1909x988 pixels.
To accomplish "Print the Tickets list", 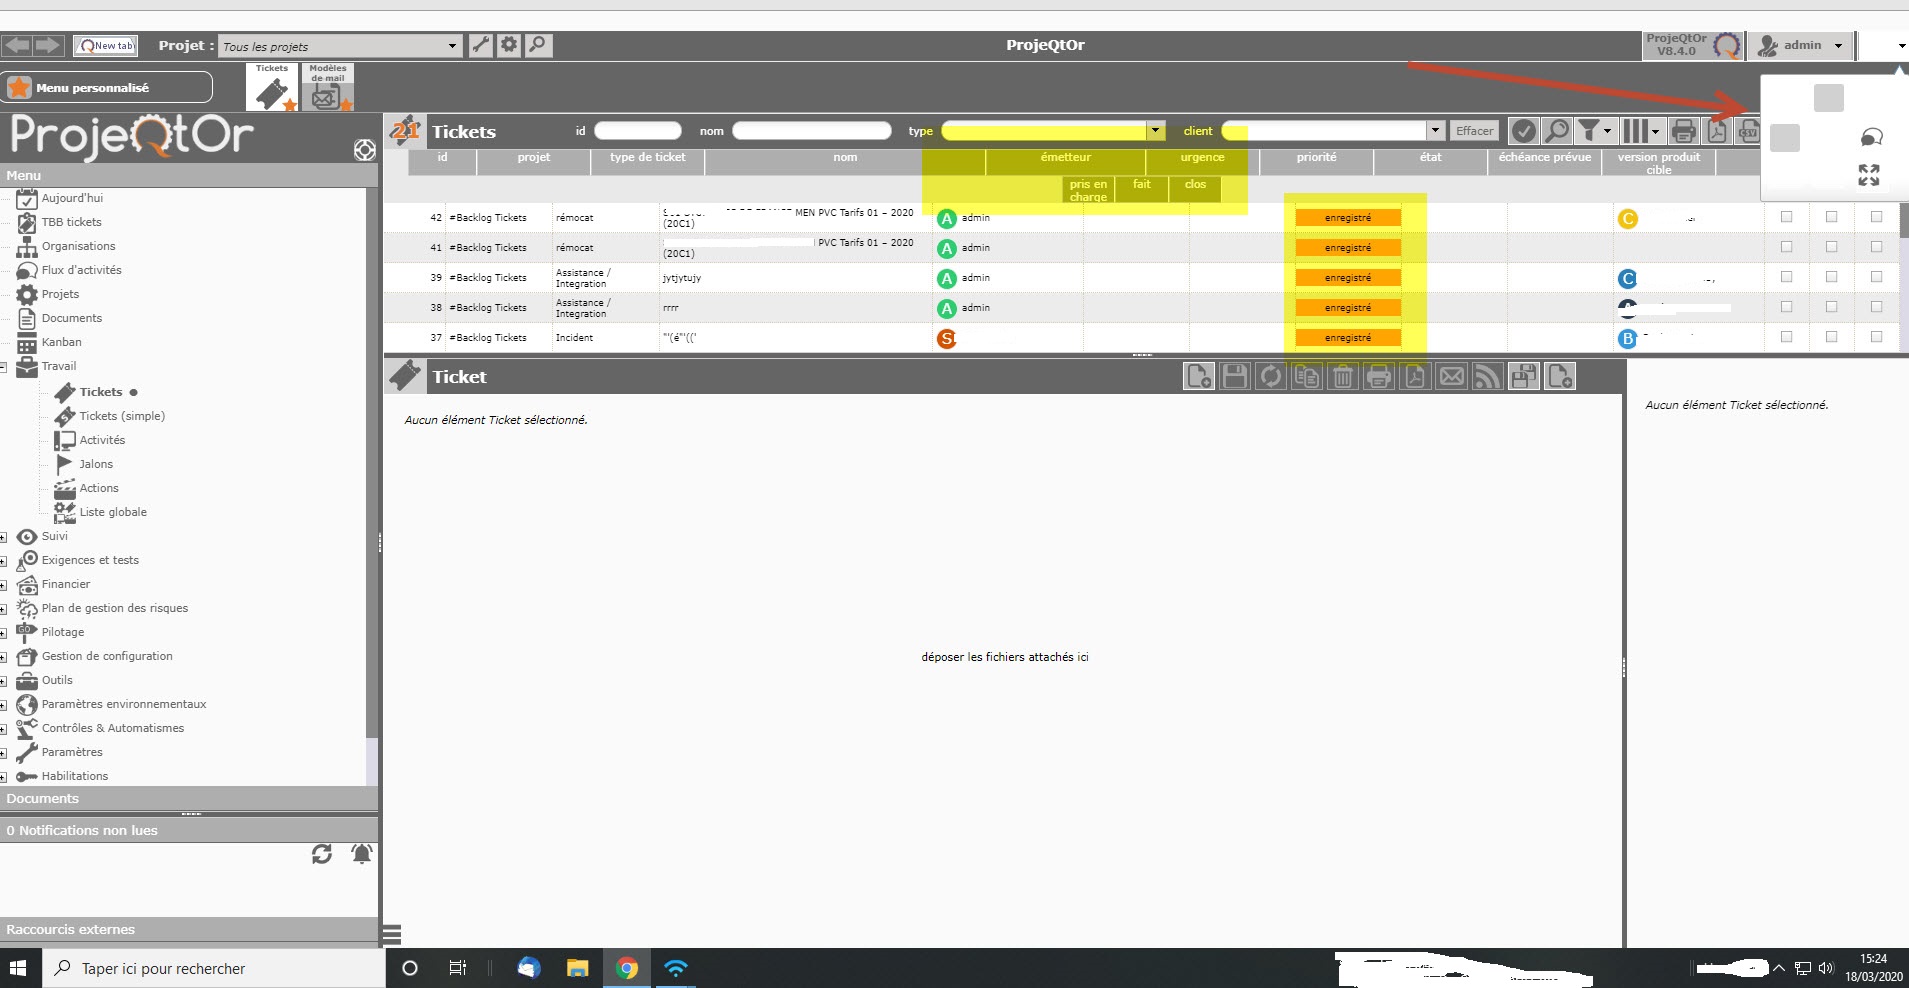I will click(1684, 131).
